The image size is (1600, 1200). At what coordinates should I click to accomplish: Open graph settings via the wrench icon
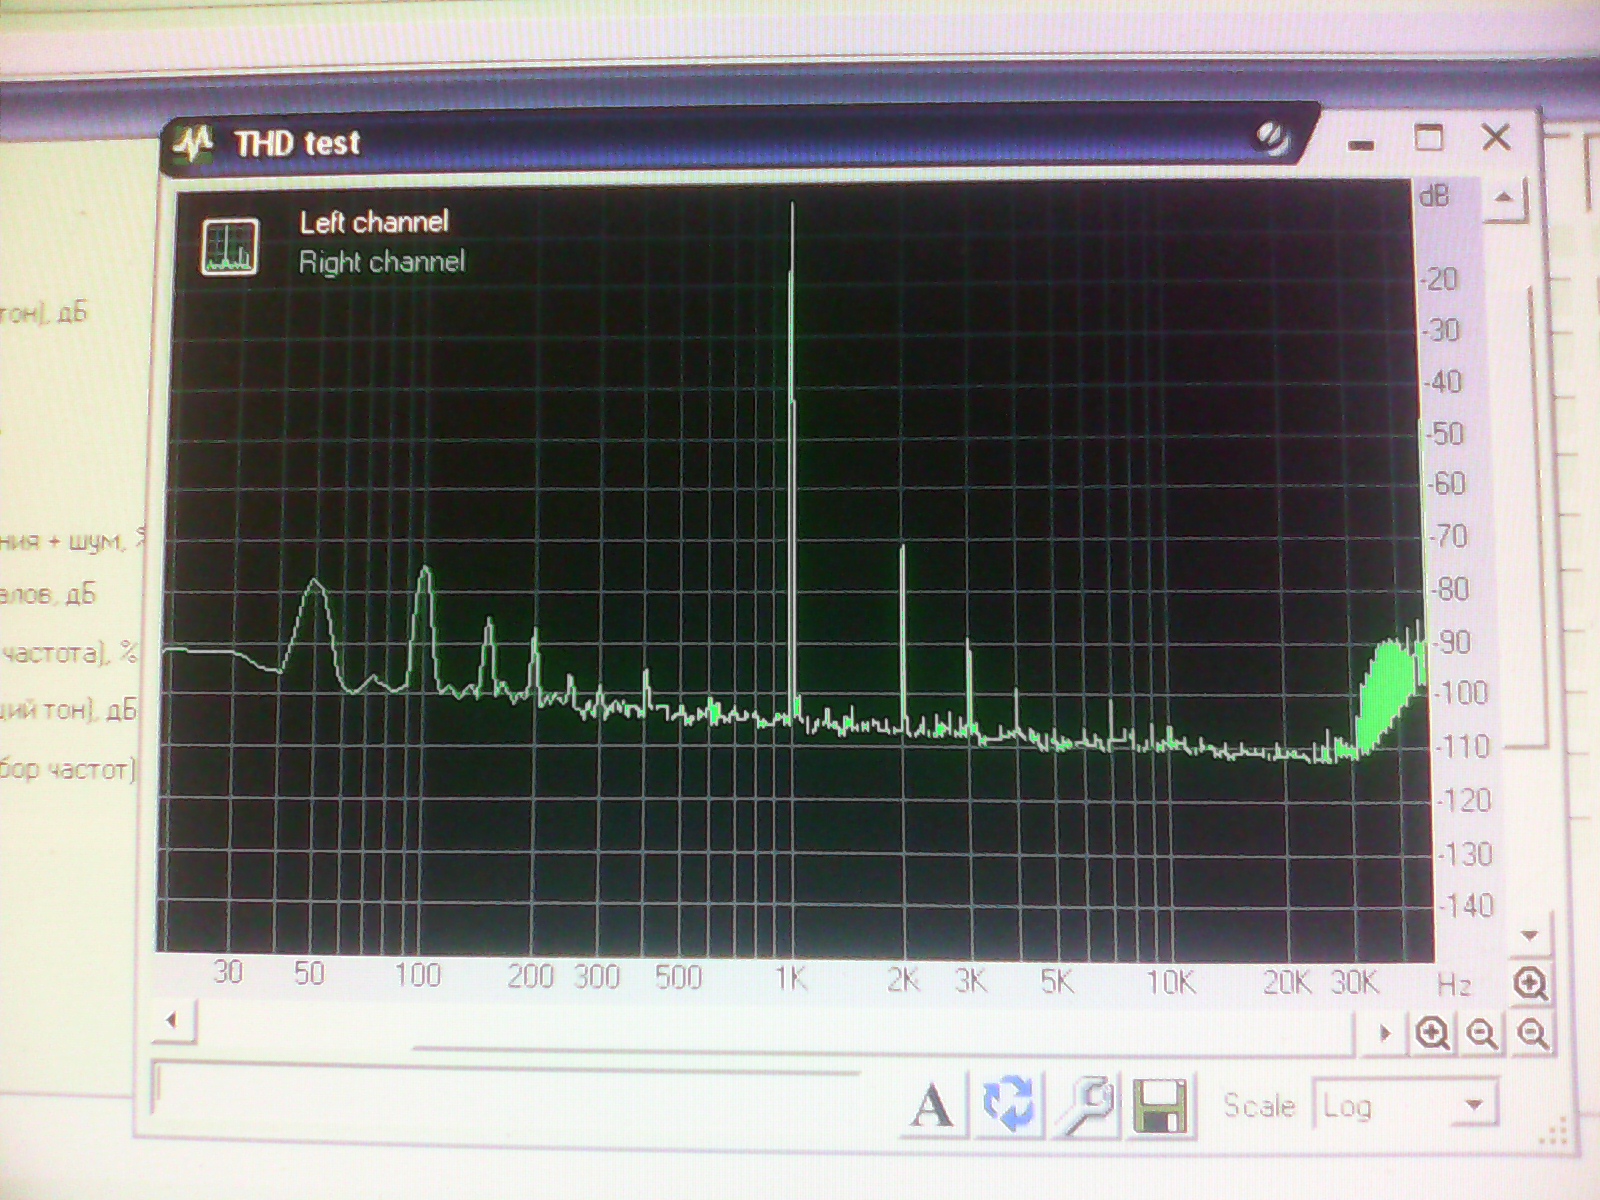[x=1086, y=1104]
